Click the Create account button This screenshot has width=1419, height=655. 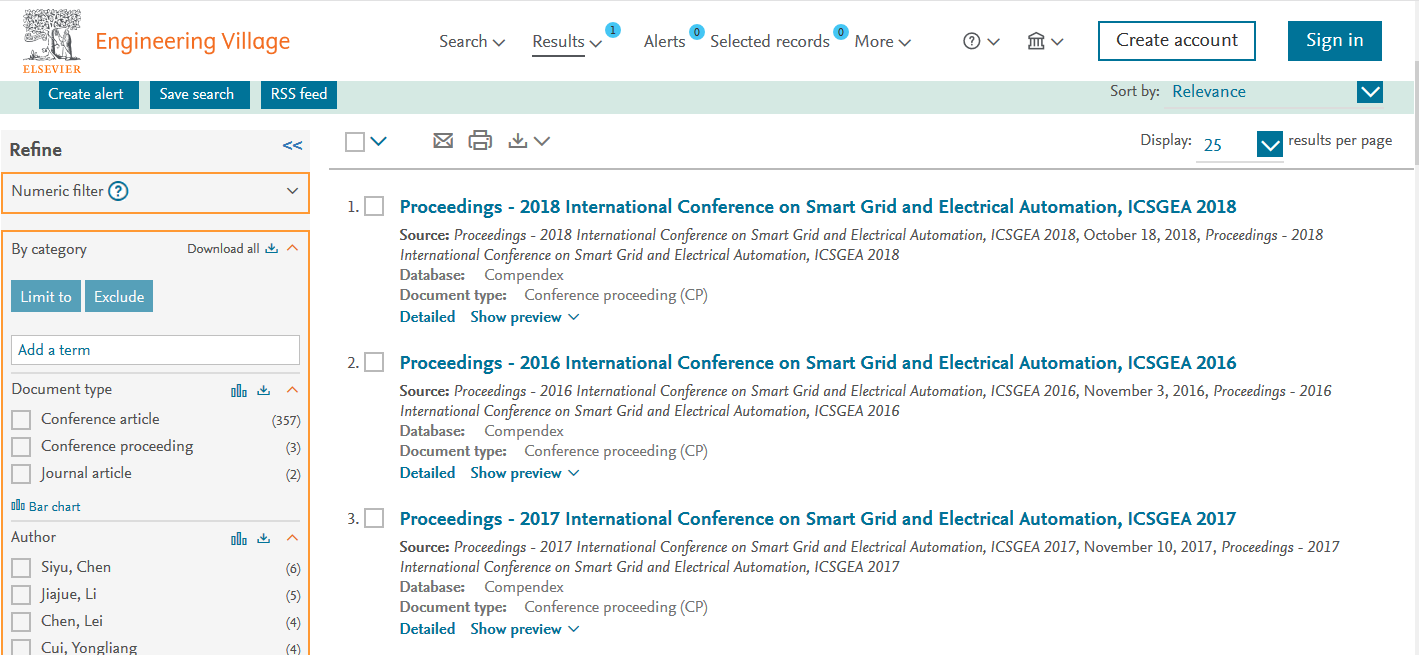click(1177, 41)
